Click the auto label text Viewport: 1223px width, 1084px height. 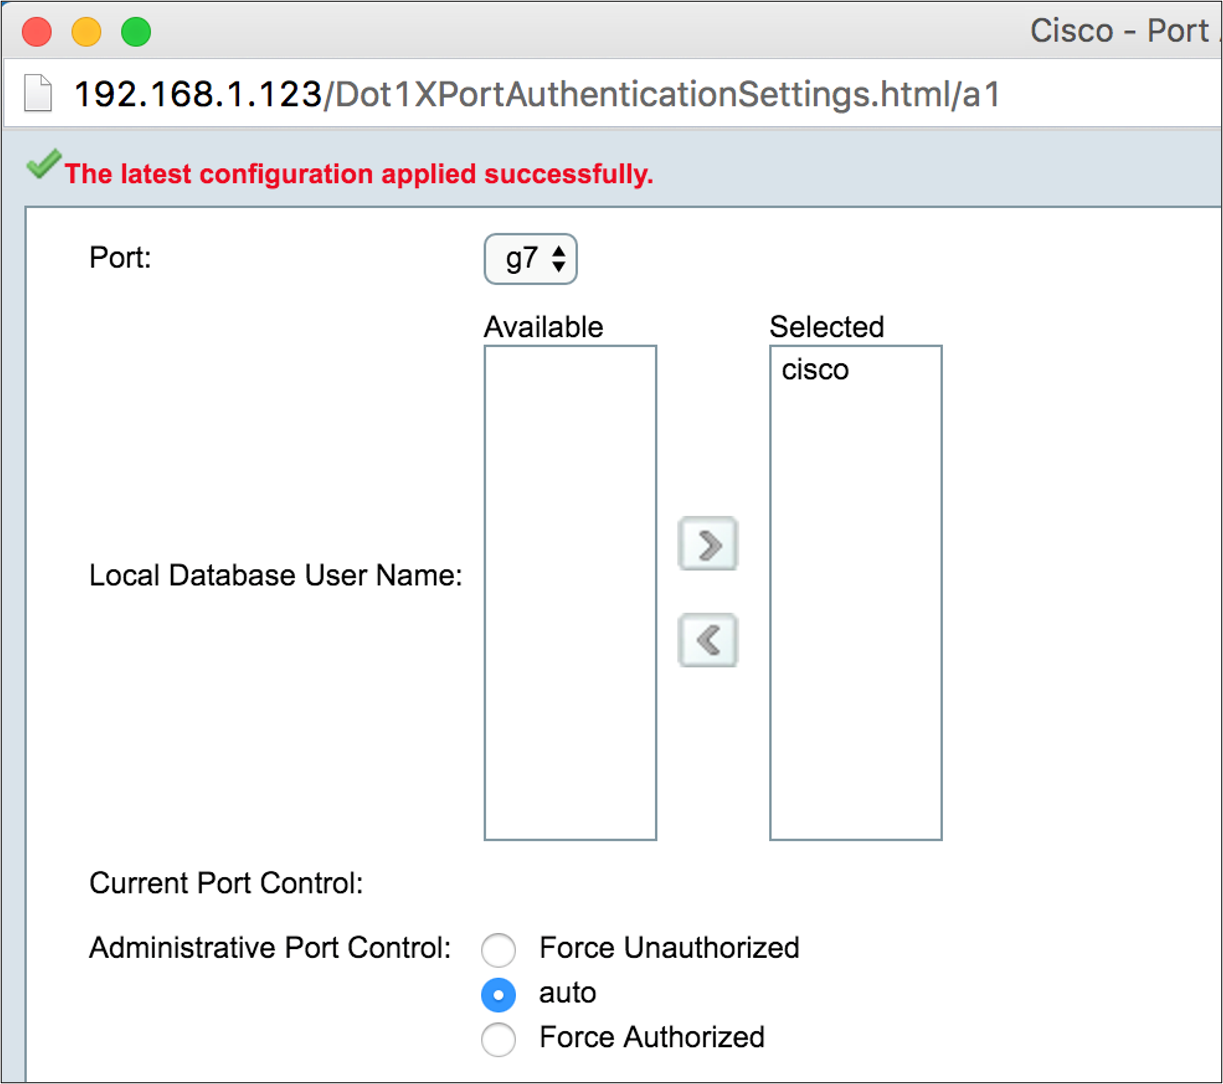(x=567, y=993)
